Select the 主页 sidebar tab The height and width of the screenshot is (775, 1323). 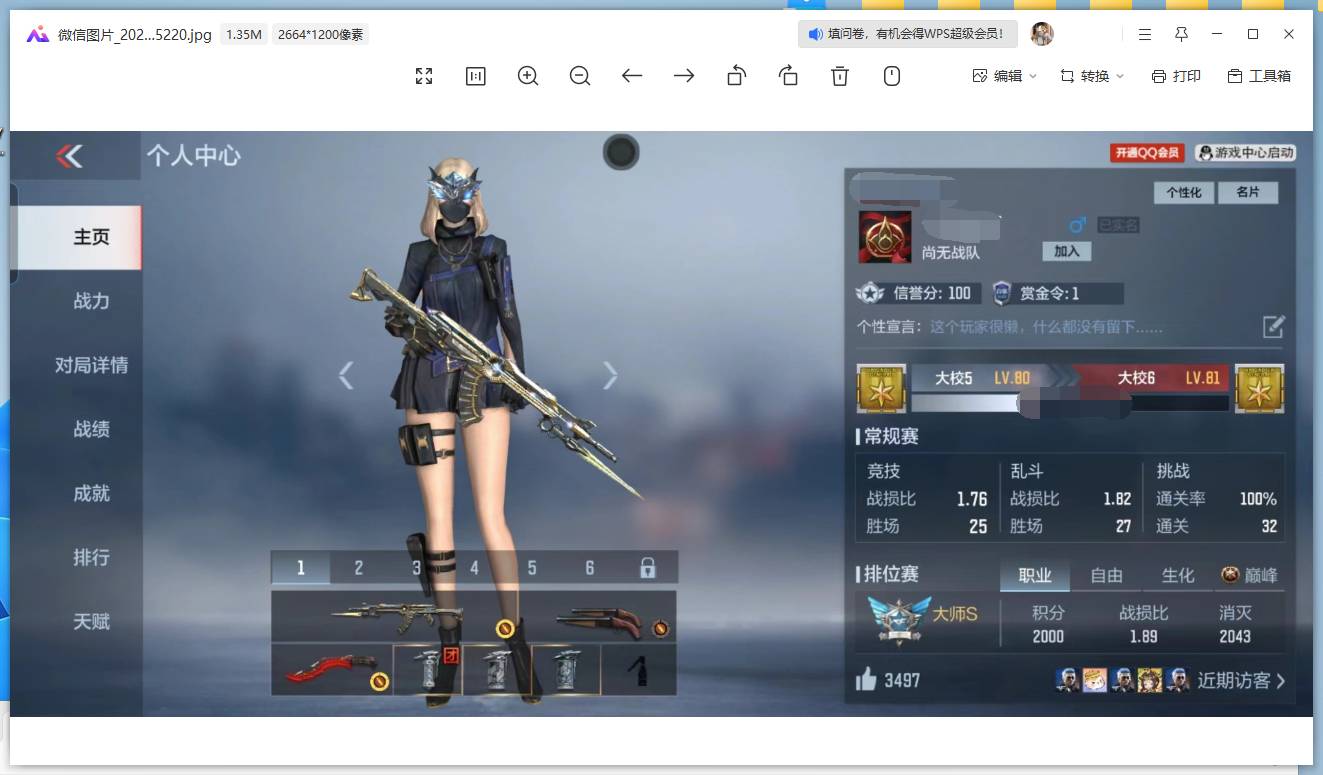[77, 237]
